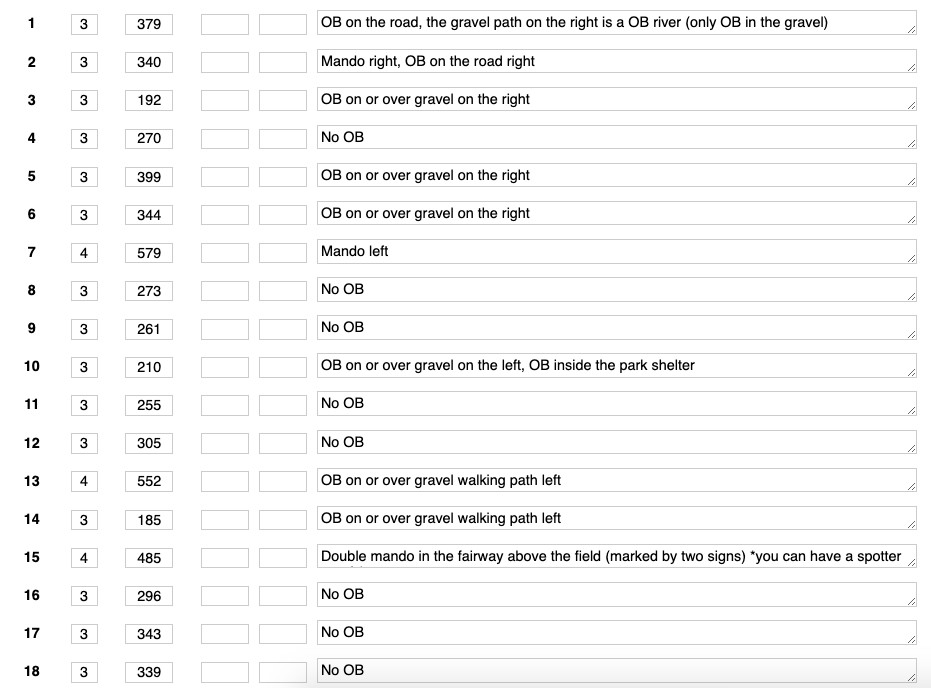The image size is (931, 688).
Task: Click the hole 1 par field
Action: 84,24
